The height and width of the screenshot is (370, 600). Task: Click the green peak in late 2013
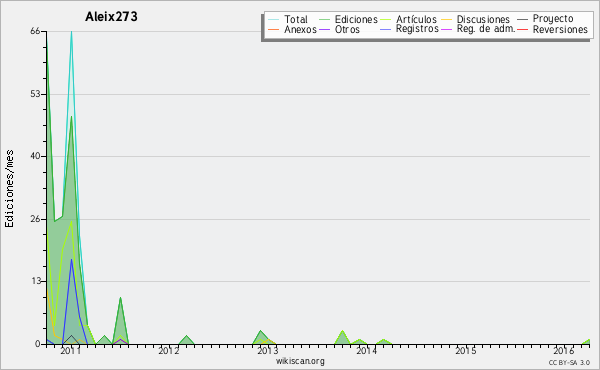(342, 331)
